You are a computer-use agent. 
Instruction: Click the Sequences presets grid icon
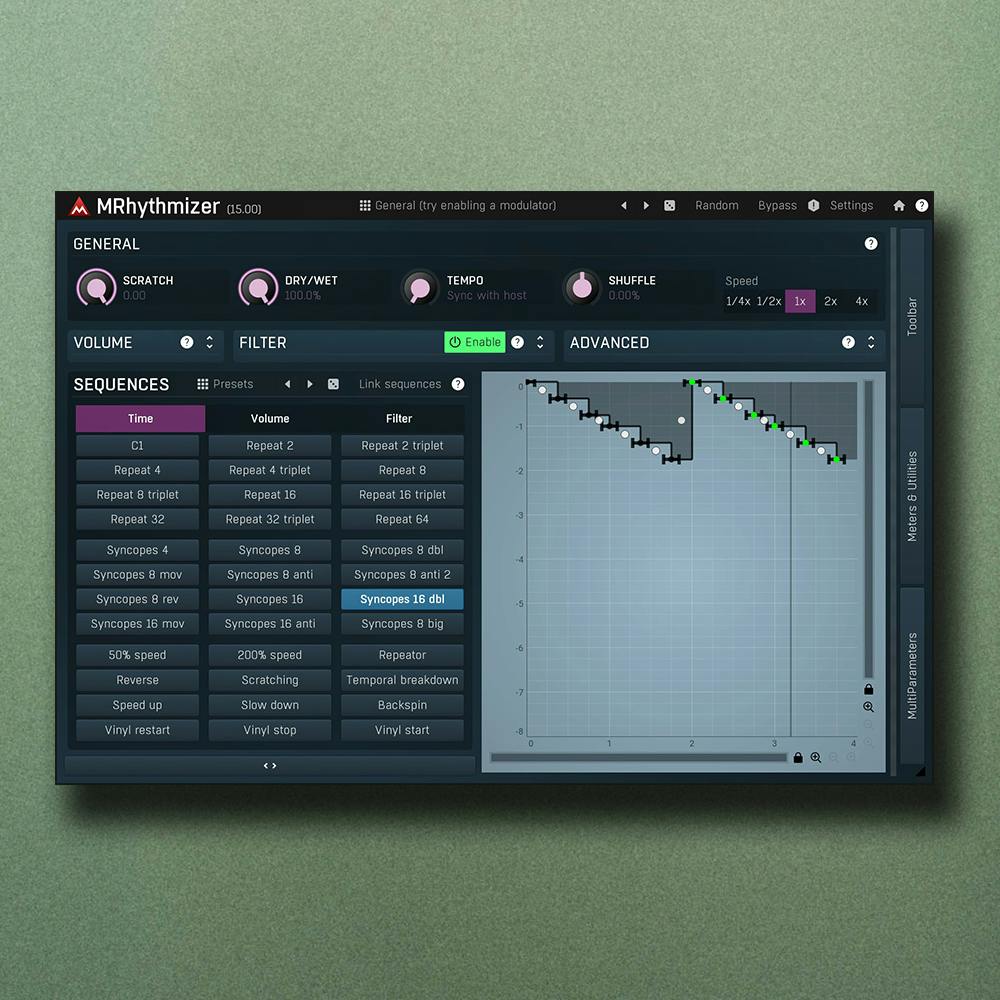pos(203,384)
